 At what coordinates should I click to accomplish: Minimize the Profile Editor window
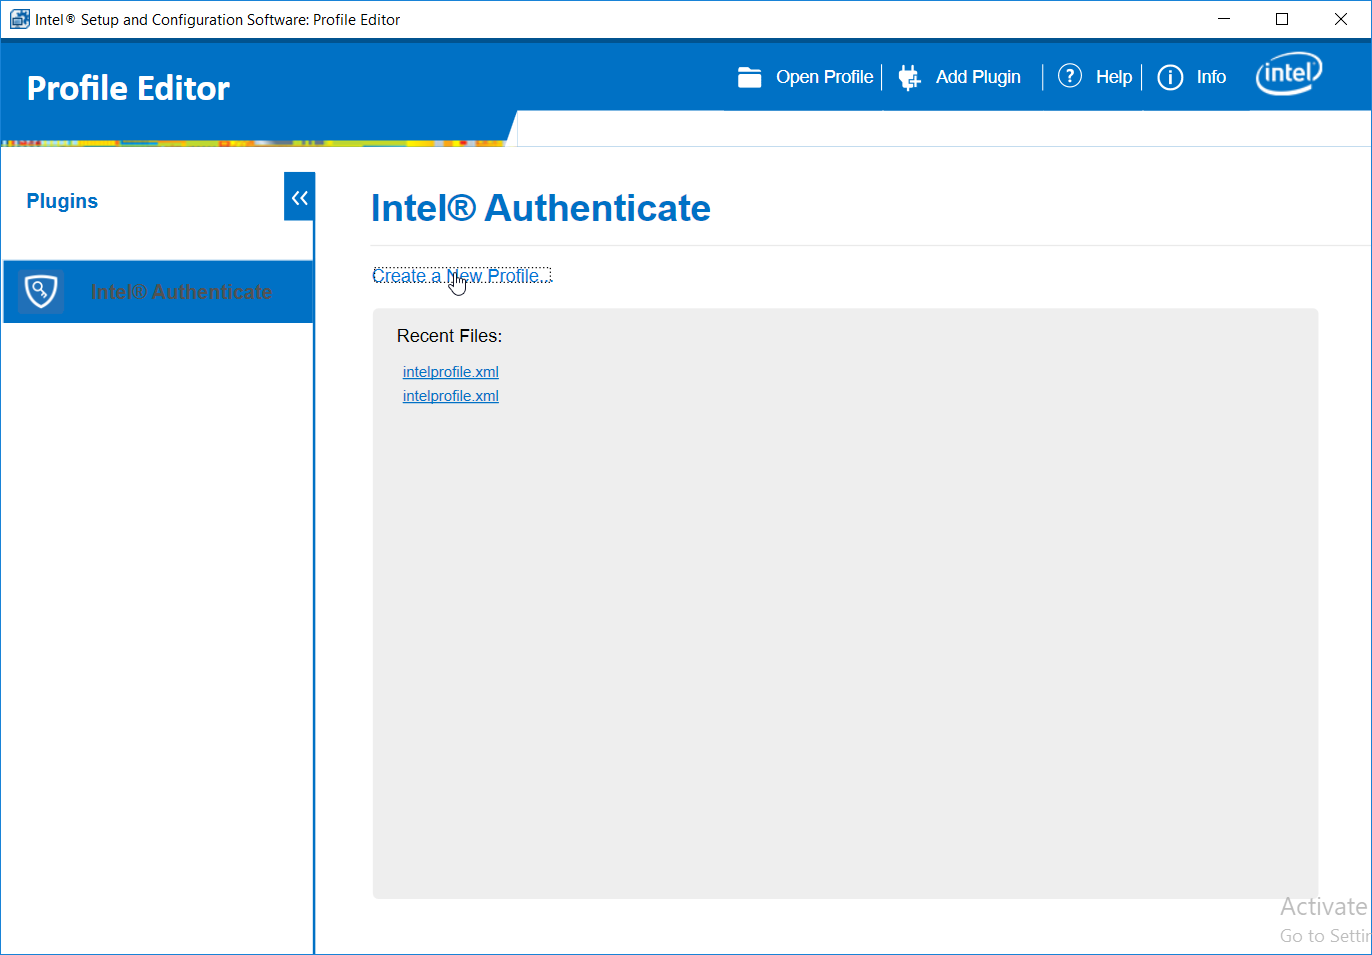(x=1224, y=19)
